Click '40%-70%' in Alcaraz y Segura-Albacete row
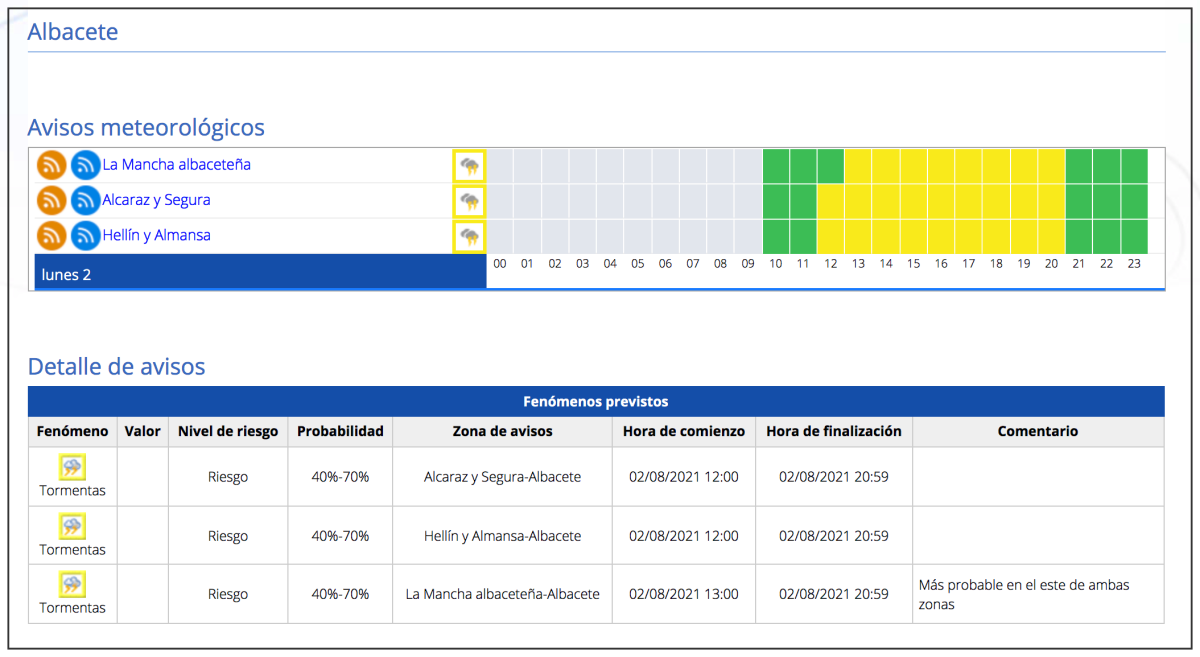1200x657 pixels. click(x=340, y=477)
